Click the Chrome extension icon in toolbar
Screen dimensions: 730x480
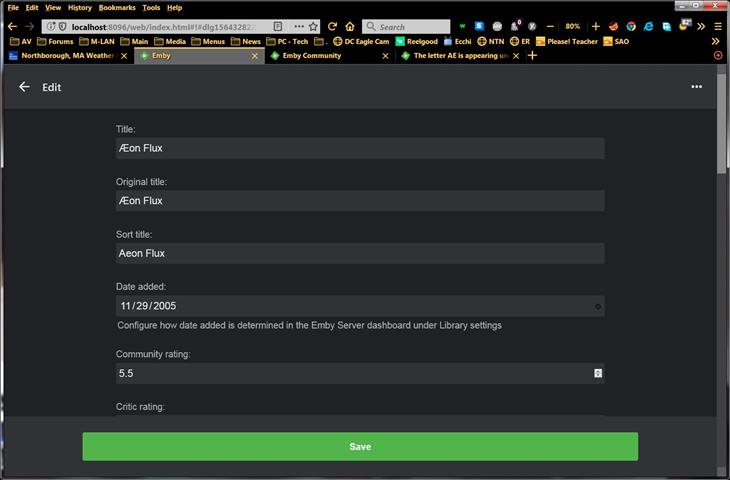click(x=631, y=27)
